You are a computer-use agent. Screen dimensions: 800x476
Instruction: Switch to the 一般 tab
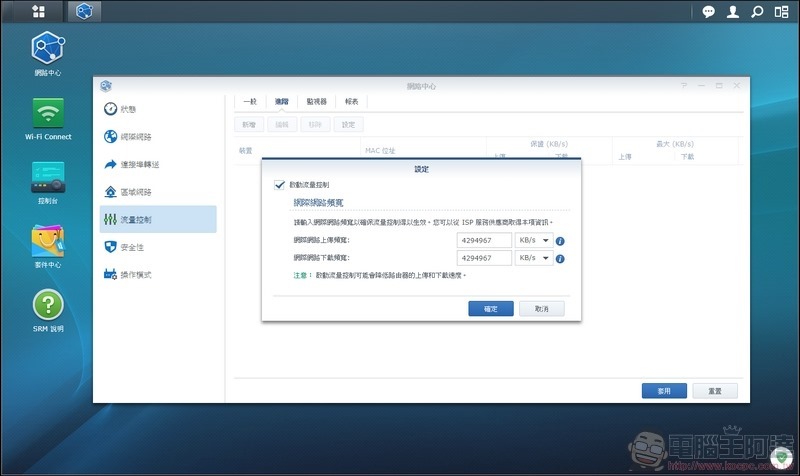pos(250,102)
